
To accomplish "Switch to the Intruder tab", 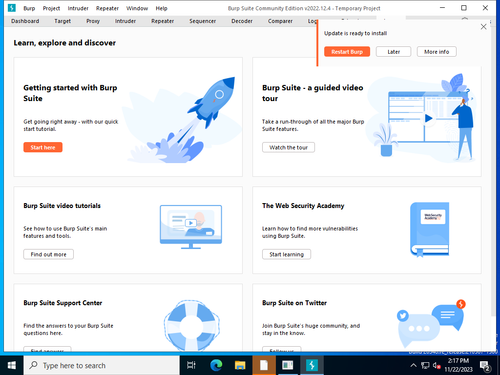I will [x=125, y=21].
